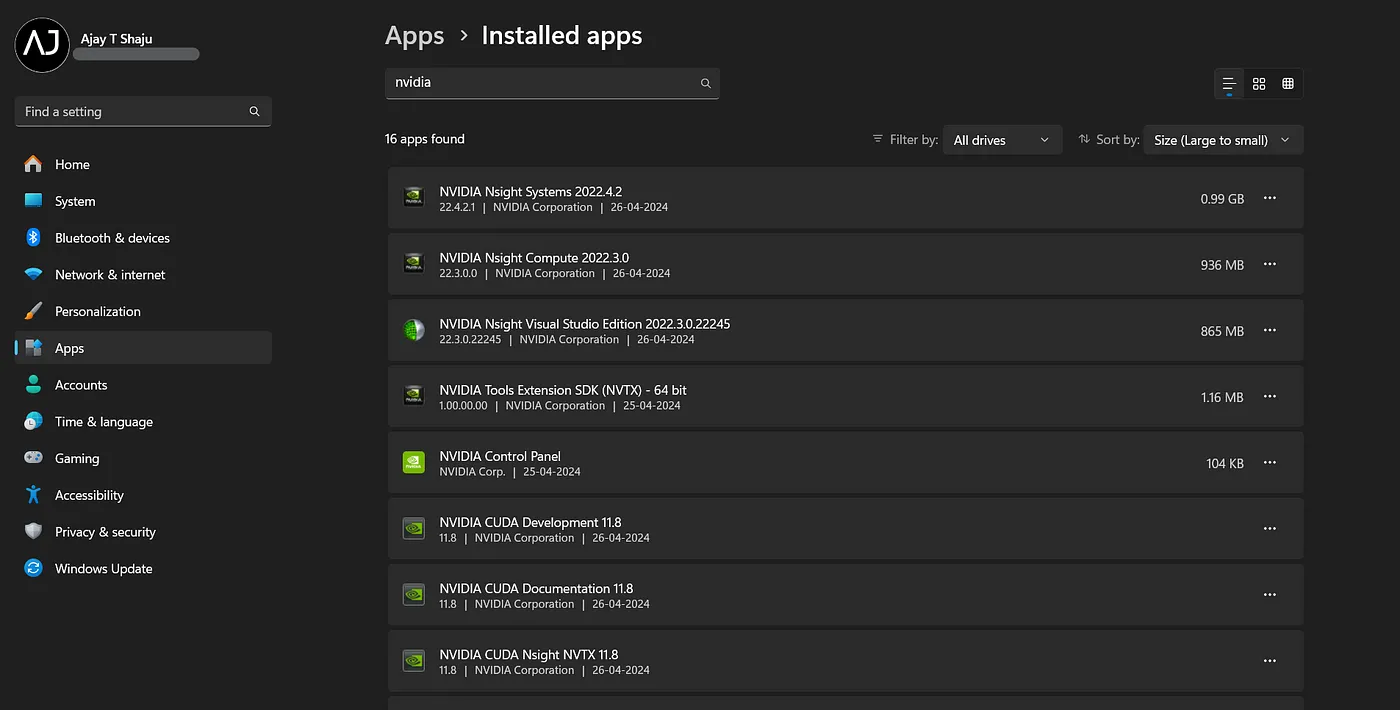
Task: Go to System settings label
Action: pos(75,201)
